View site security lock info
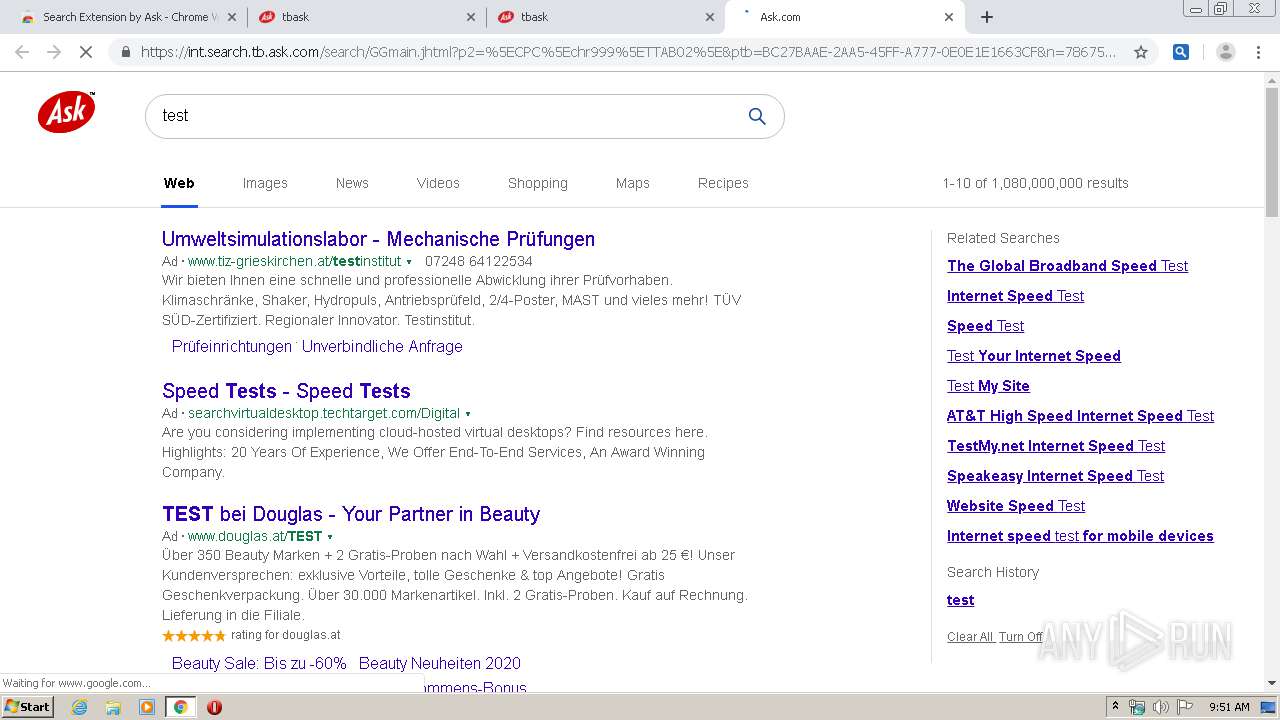This screenshot has width=1280, height=720. click(125, 52)
